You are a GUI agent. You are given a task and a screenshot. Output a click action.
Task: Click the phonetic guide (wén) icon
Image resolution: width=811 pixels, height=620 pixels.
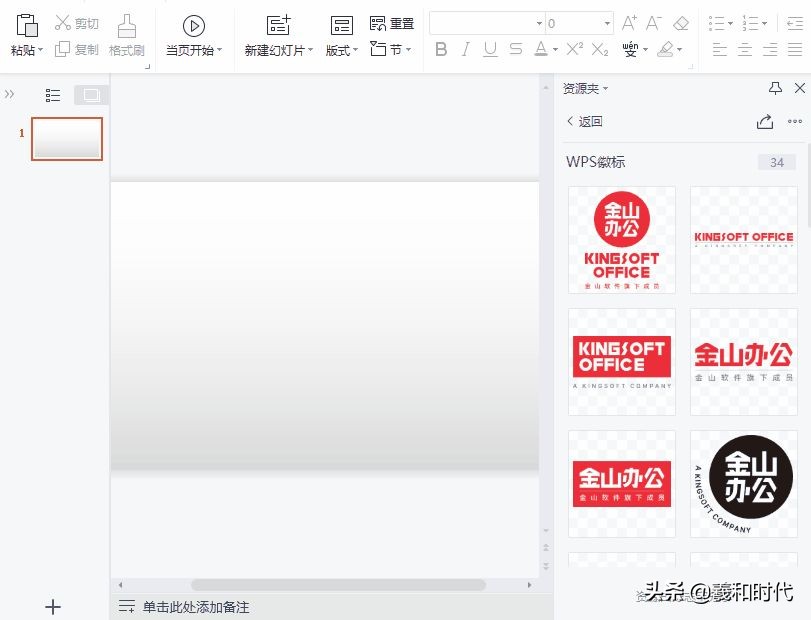click(630, 49)
